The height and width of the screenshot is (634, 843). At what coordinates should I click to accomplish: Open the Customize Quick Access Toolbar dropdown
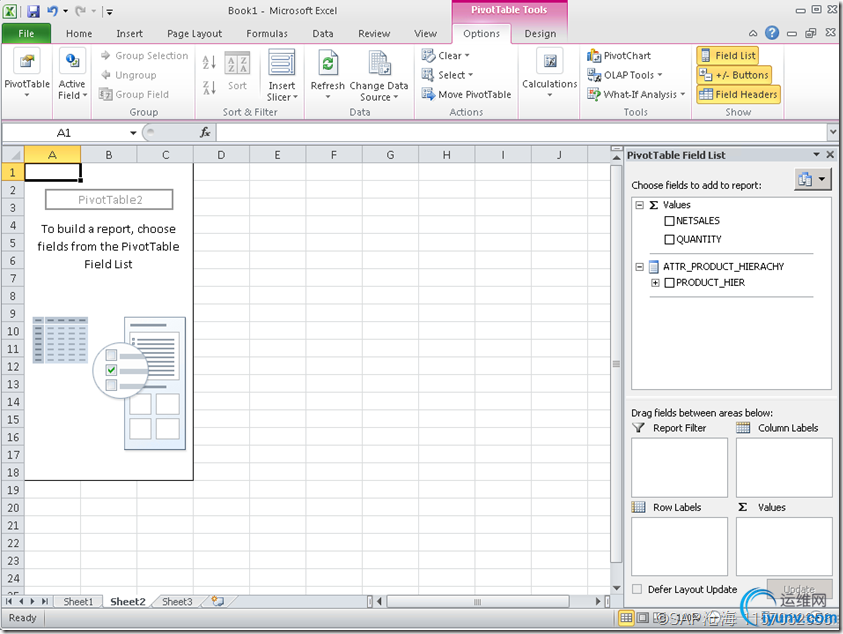108,11
